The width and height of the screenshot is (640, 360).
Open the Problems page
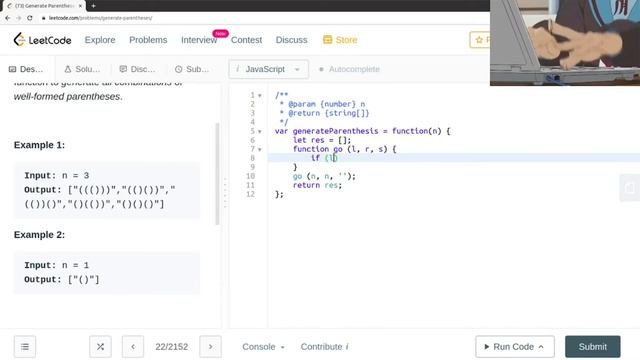[148, 40]
